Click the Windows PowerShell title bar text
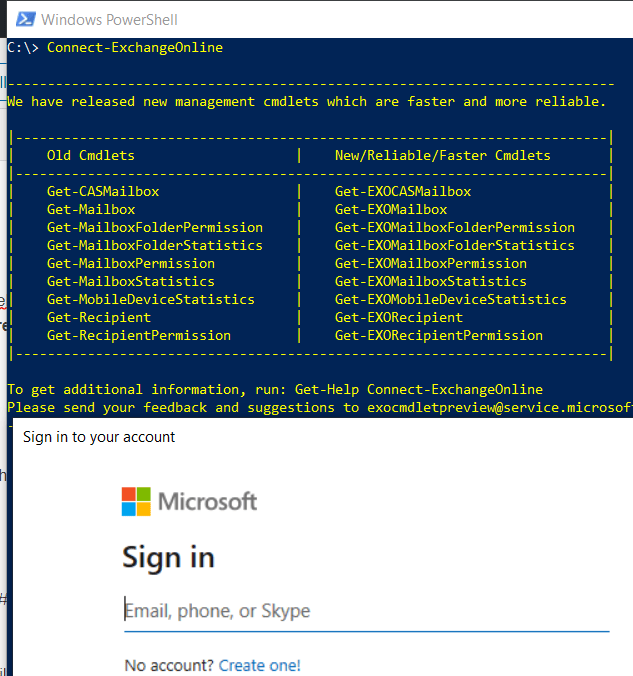The height and width of the screenshot is (676, 633). [x=110, y=19]
